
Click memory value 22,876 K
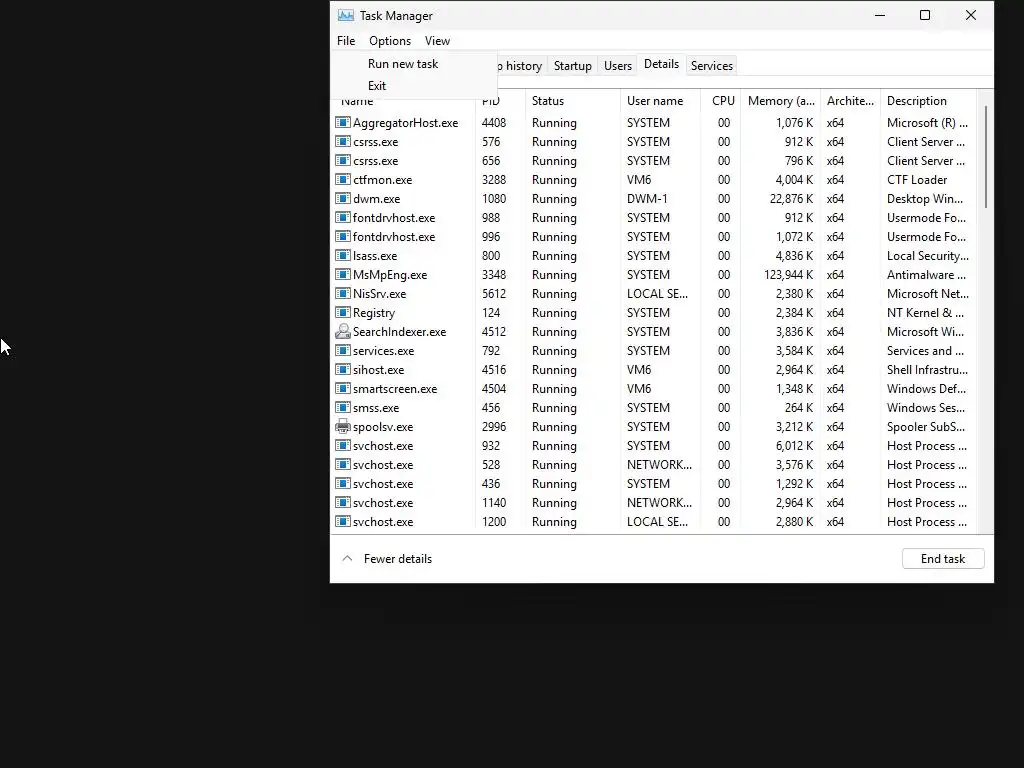tap(792, 199)
